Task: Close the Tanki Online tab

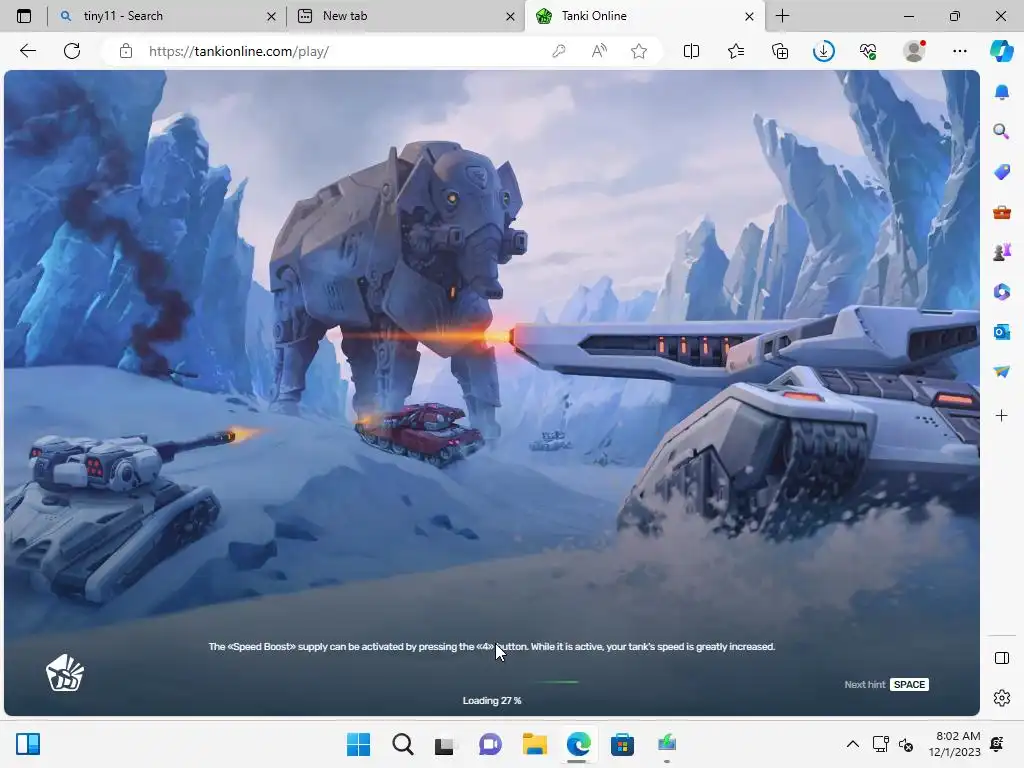Action: pyautogui.click(x=749, y=16)
